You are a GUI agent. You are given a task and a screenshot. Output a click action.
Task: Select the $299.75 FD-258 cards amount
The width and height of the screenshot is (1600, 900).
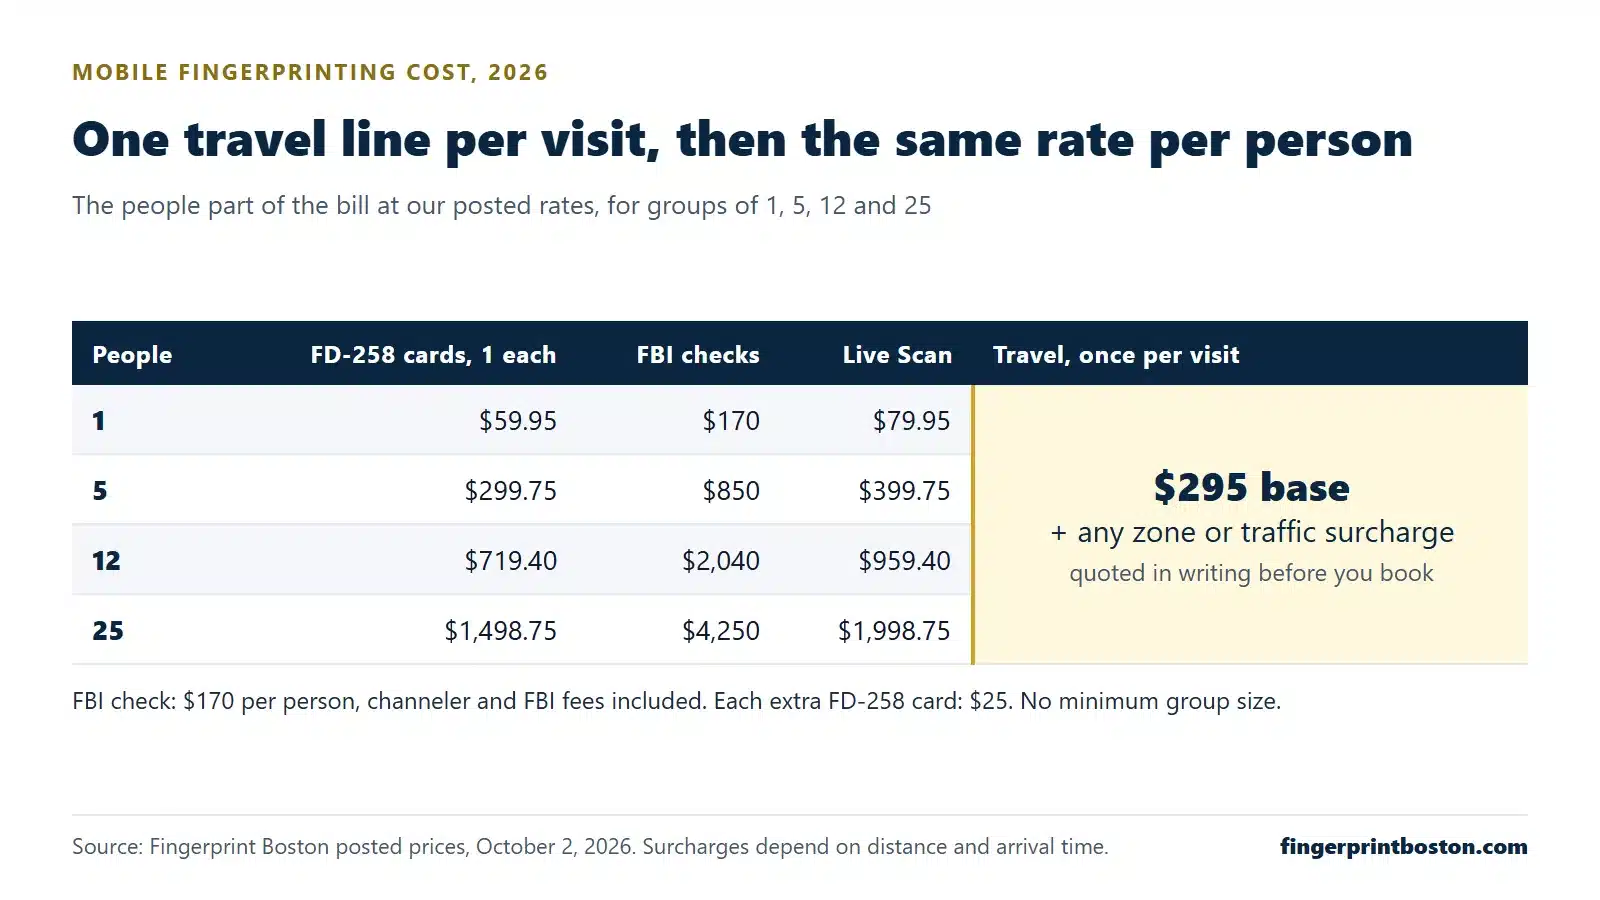510,491
